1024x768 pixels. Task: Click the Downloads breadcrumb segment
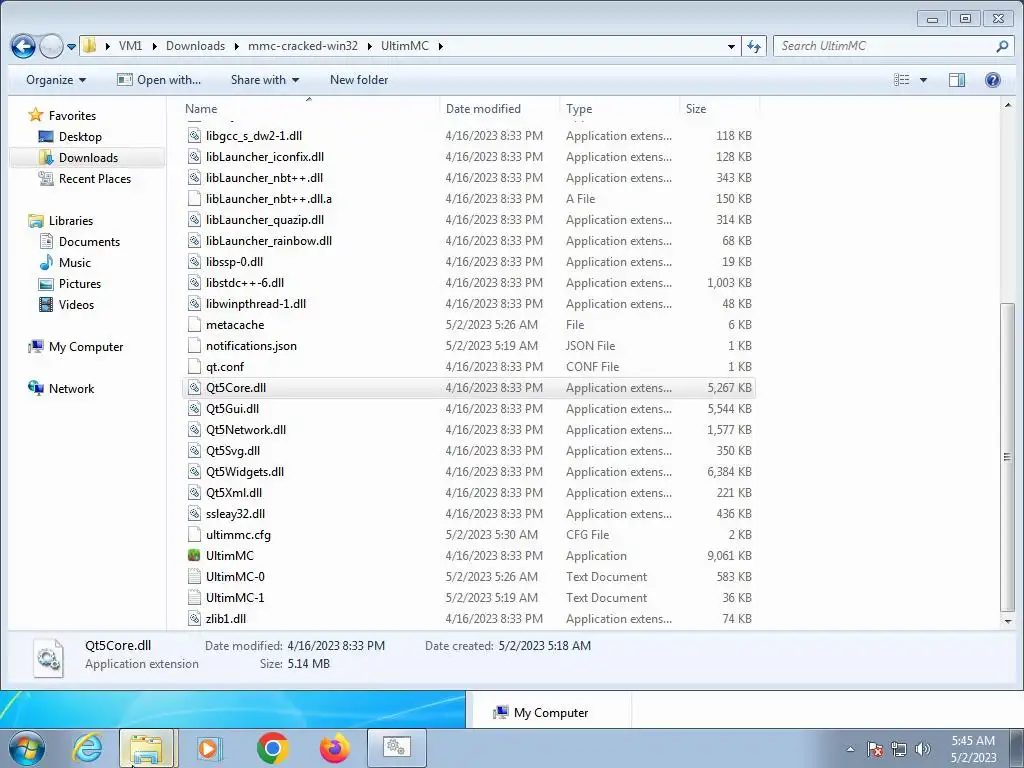[x=195, y=46]
